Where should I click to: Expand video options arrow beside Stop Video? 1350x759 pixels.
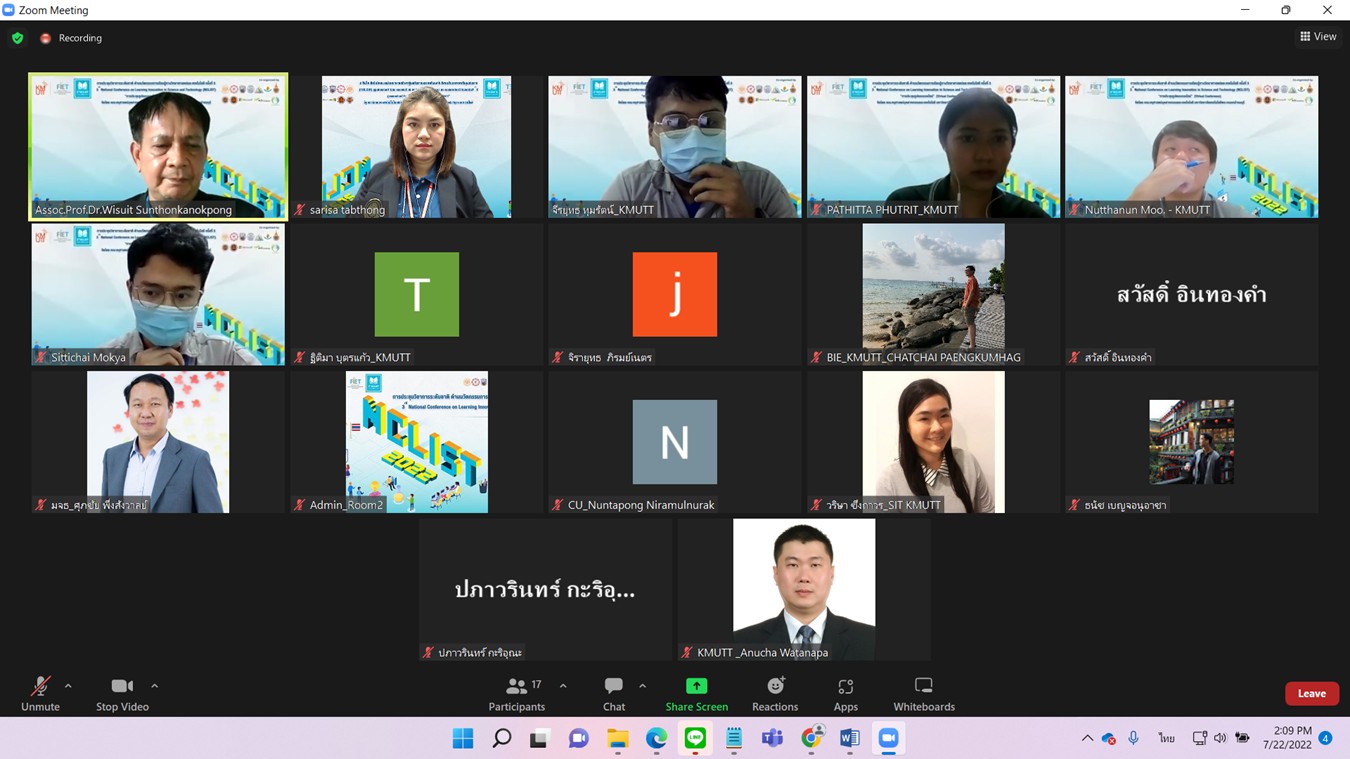point(154,686)
